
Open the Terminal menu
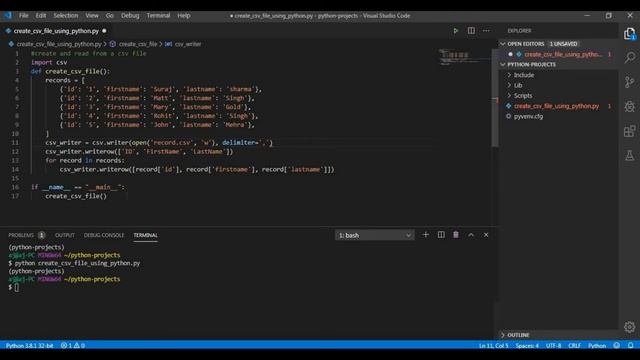click(x=158, y=16)
